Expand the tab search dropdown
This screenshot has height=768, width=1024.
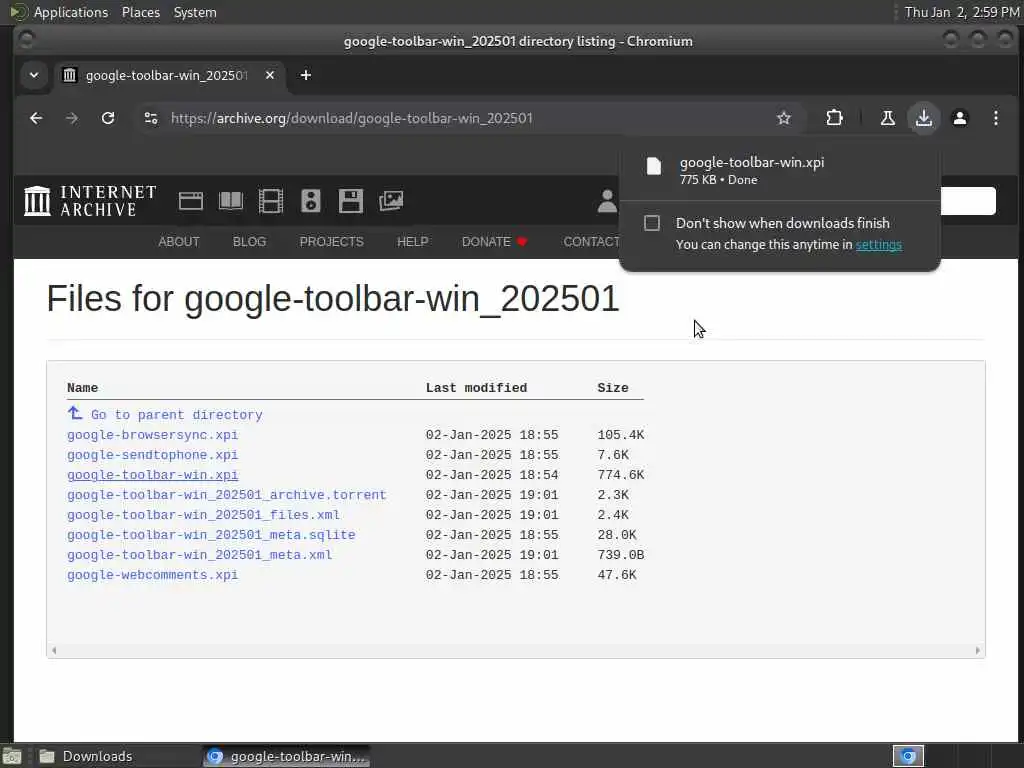pos(34,75)
